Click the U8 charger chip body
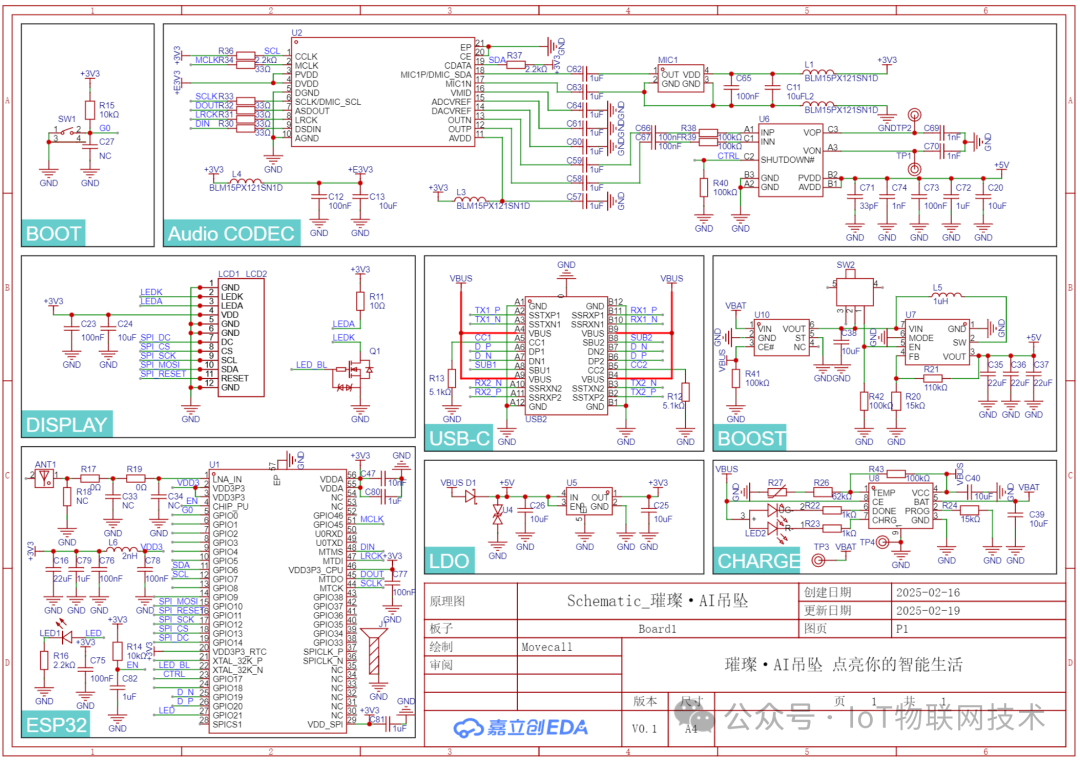1080x760 pixels. point(901,506)
